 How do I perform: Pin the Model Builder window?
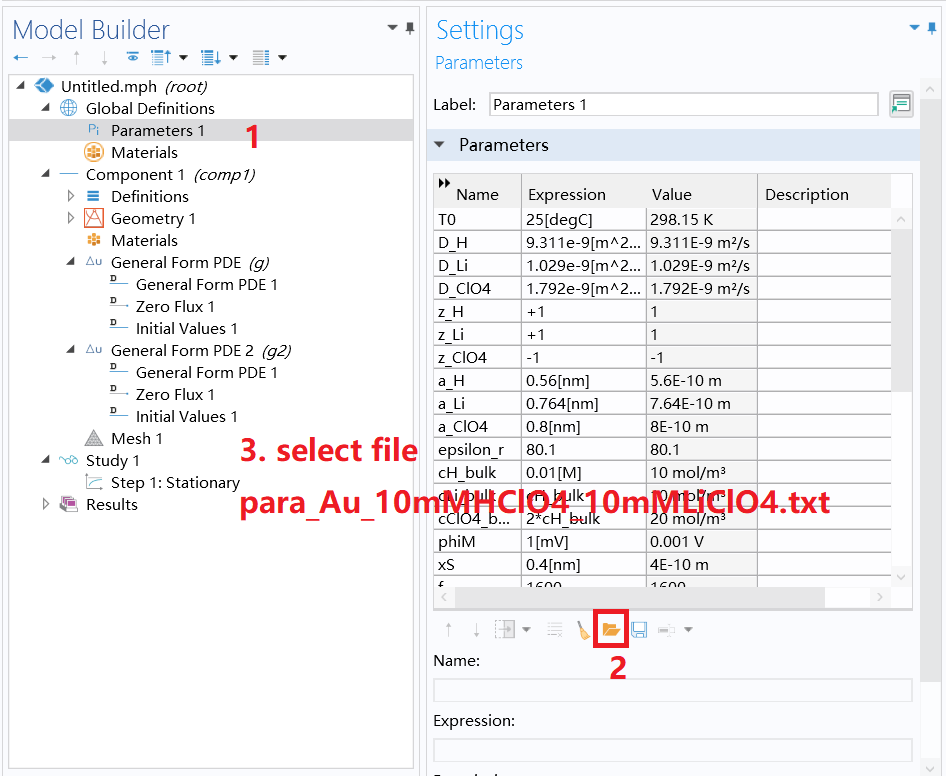pos(409,28)
